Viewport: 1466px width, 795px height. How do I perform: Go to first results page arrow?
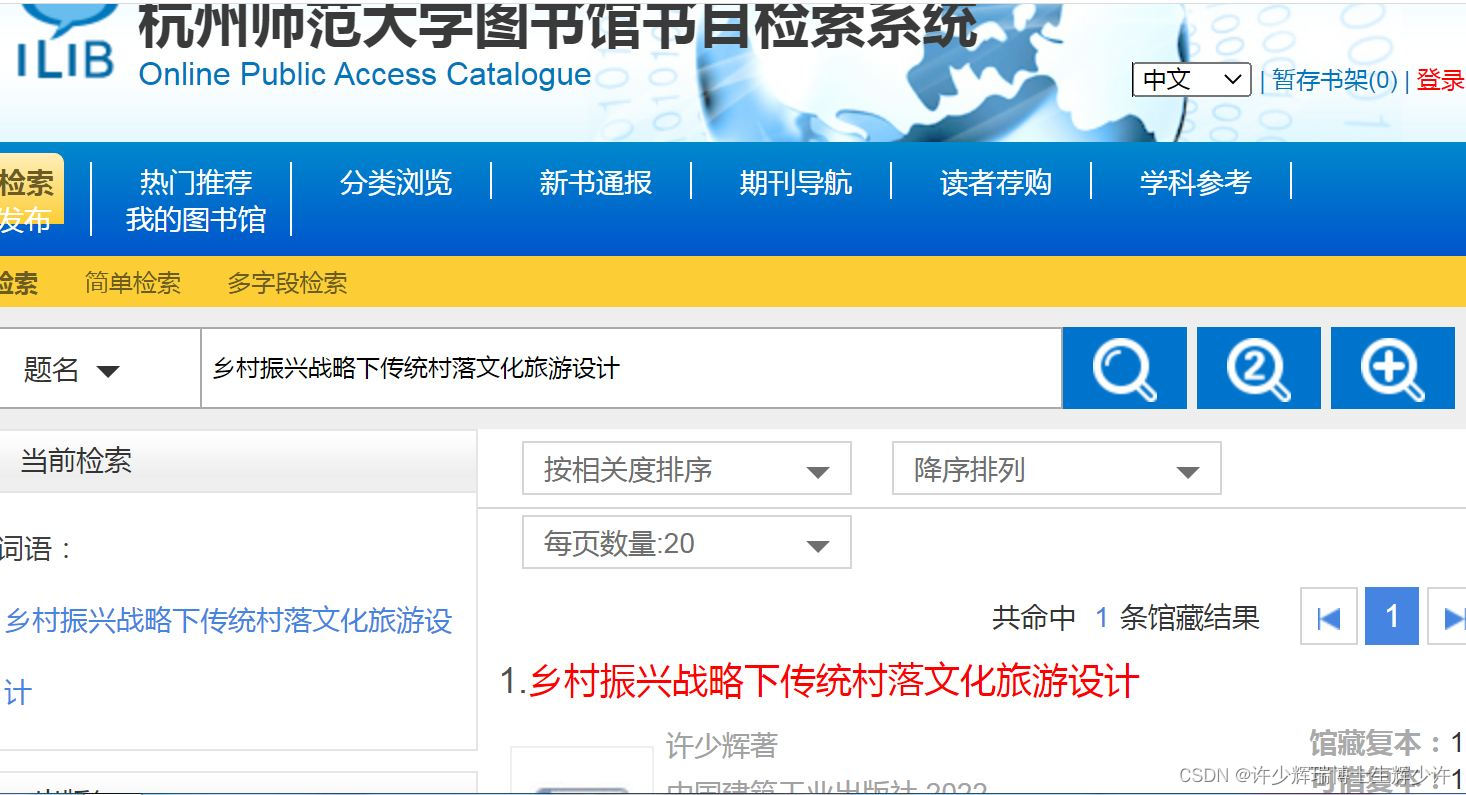point(1328,617)
